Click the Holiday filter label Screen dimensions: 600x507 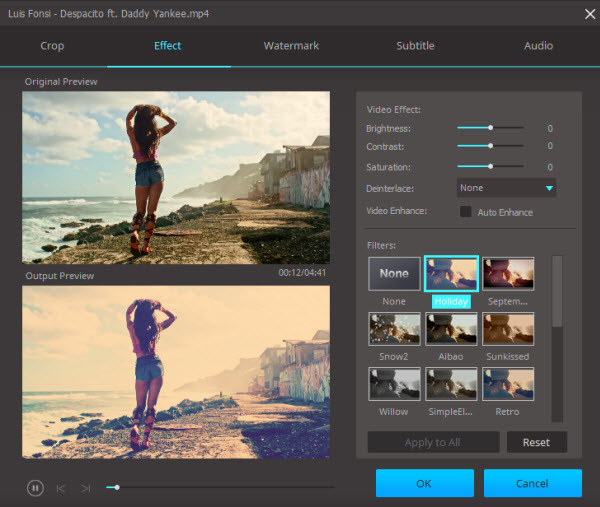(x=451, y=302)
